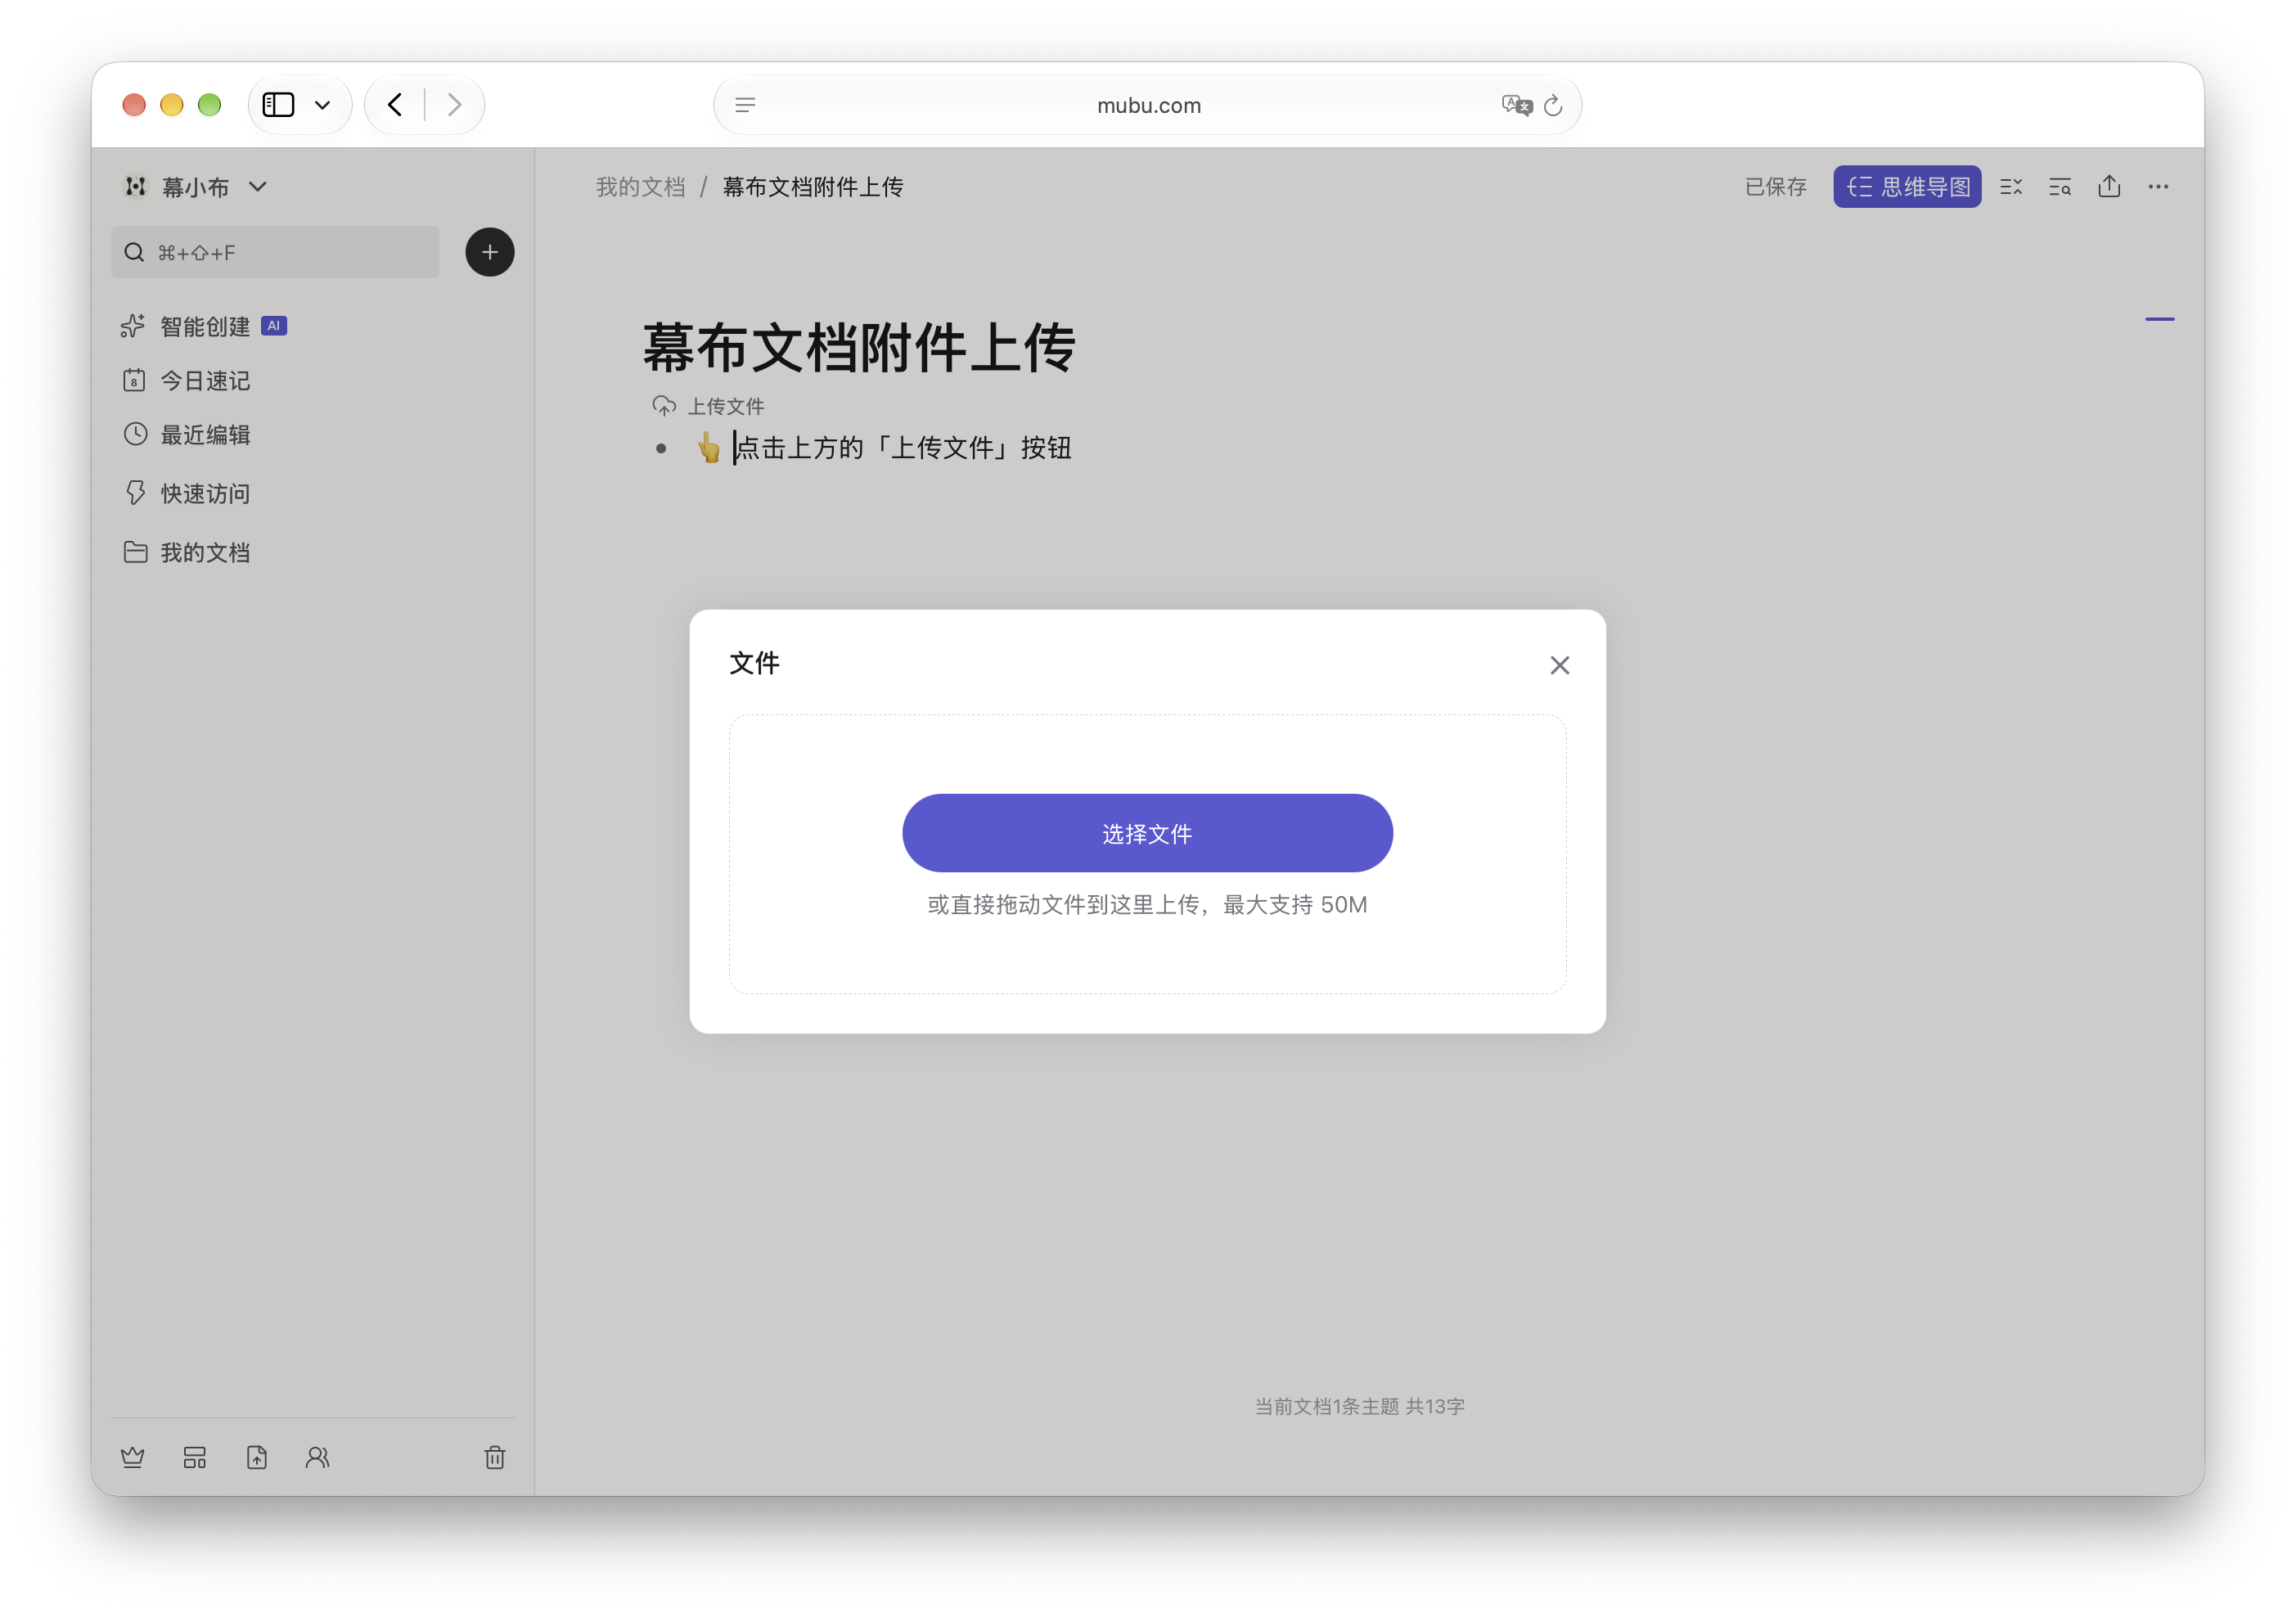
Task: Open the 思维导图 mind map view
Action: 1906,186
